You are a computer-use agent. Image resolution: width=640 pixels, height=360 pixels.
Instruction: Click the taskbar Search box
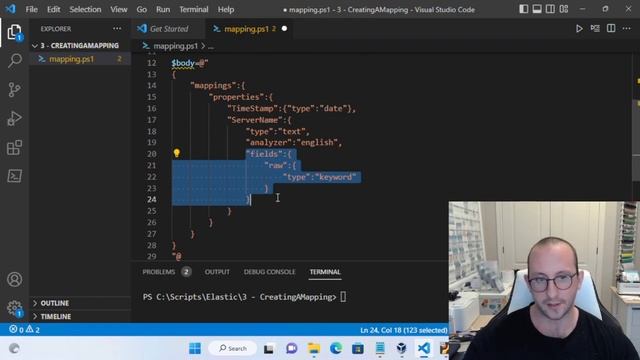pos(233,348)
